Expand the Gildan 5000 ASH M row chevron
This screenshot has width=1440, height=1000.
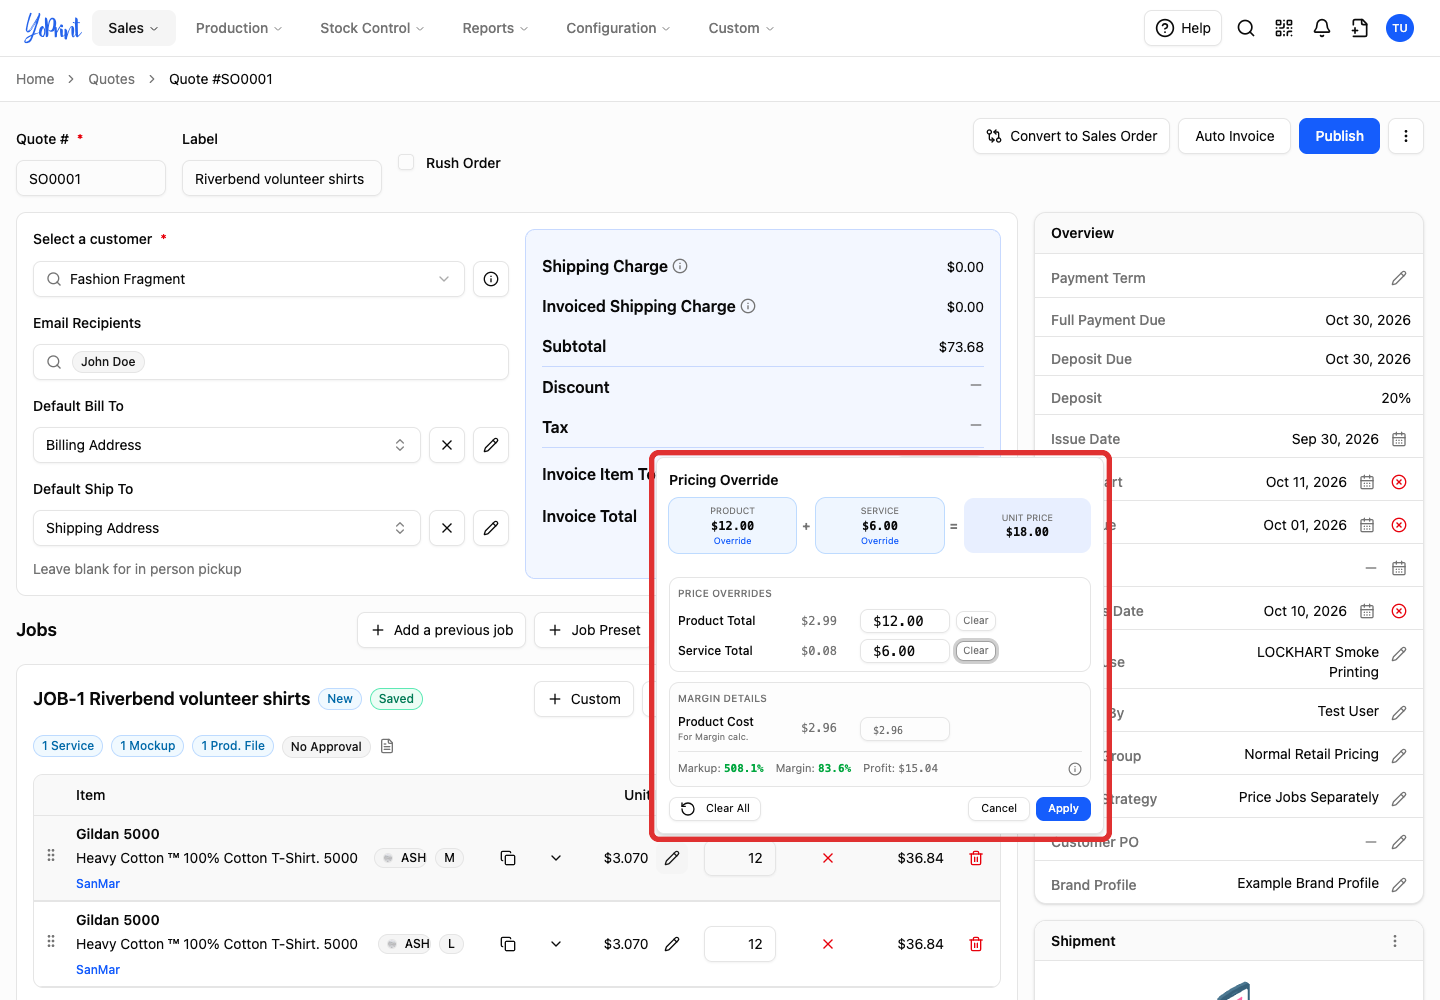pyautogui.click(x=556, y=858)
